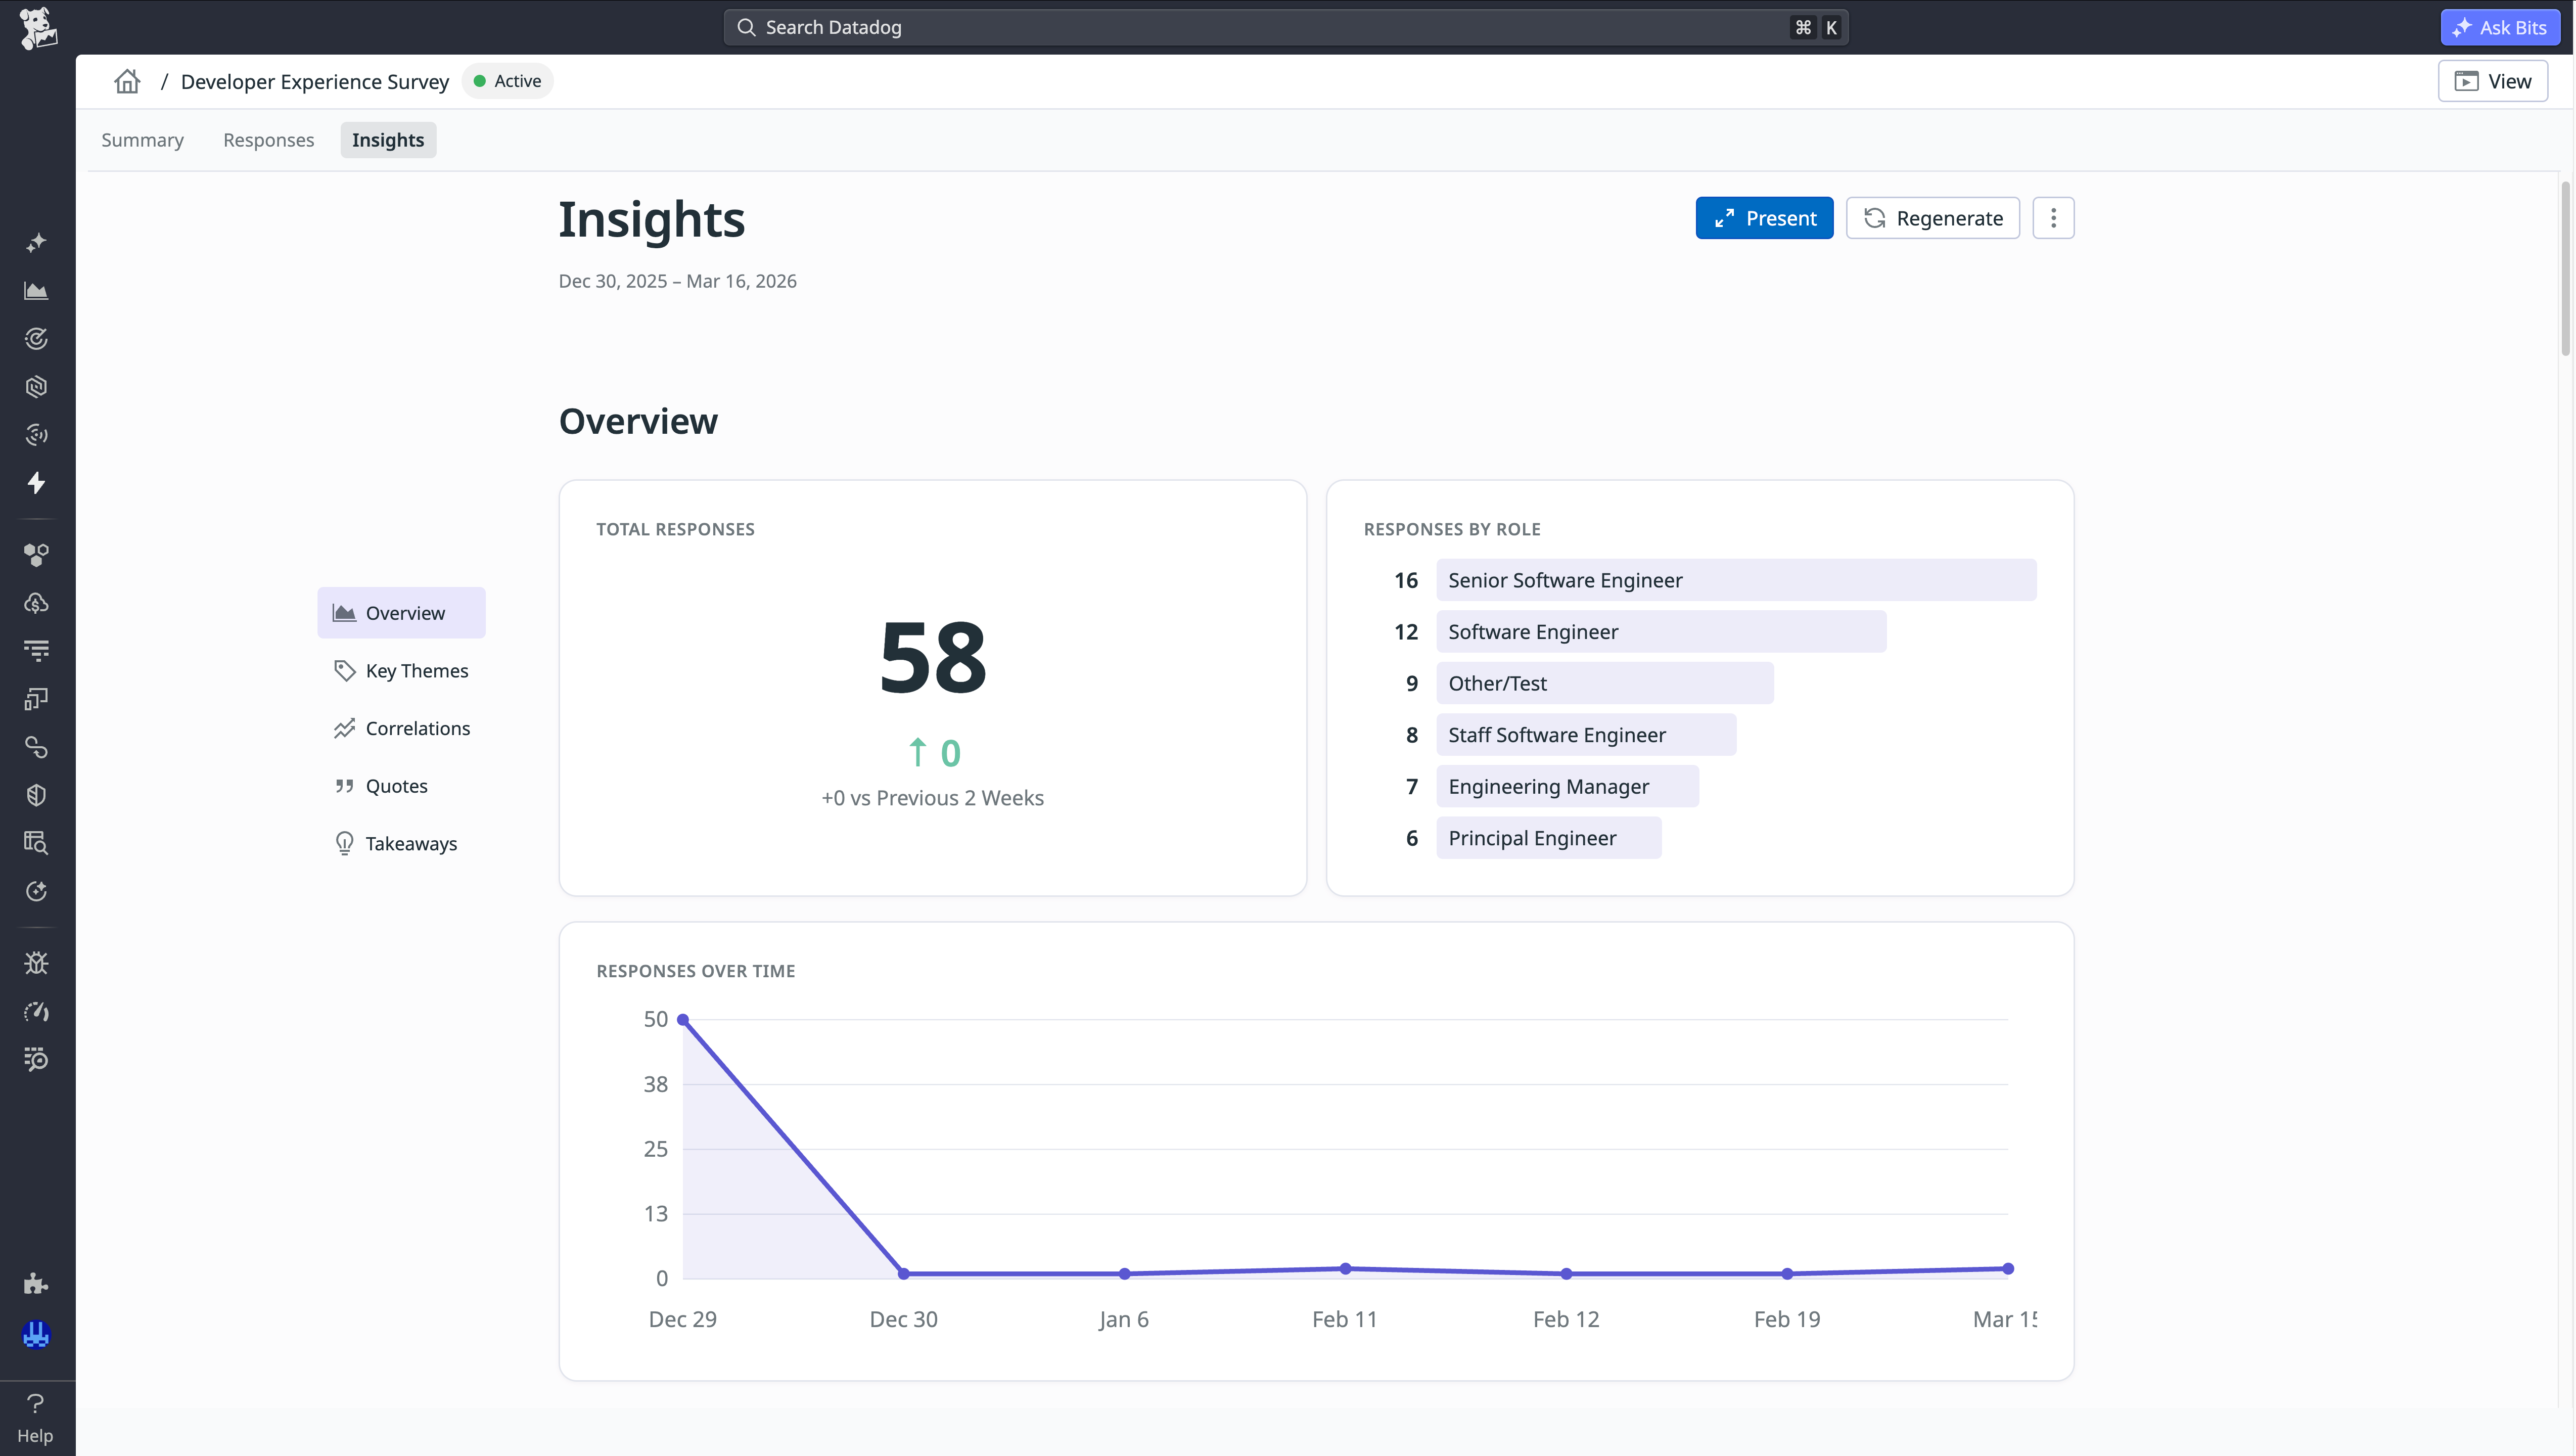Switch to the Responses tab
This screenshot has width=2576, height=1456.
click(x=268, y=140)
